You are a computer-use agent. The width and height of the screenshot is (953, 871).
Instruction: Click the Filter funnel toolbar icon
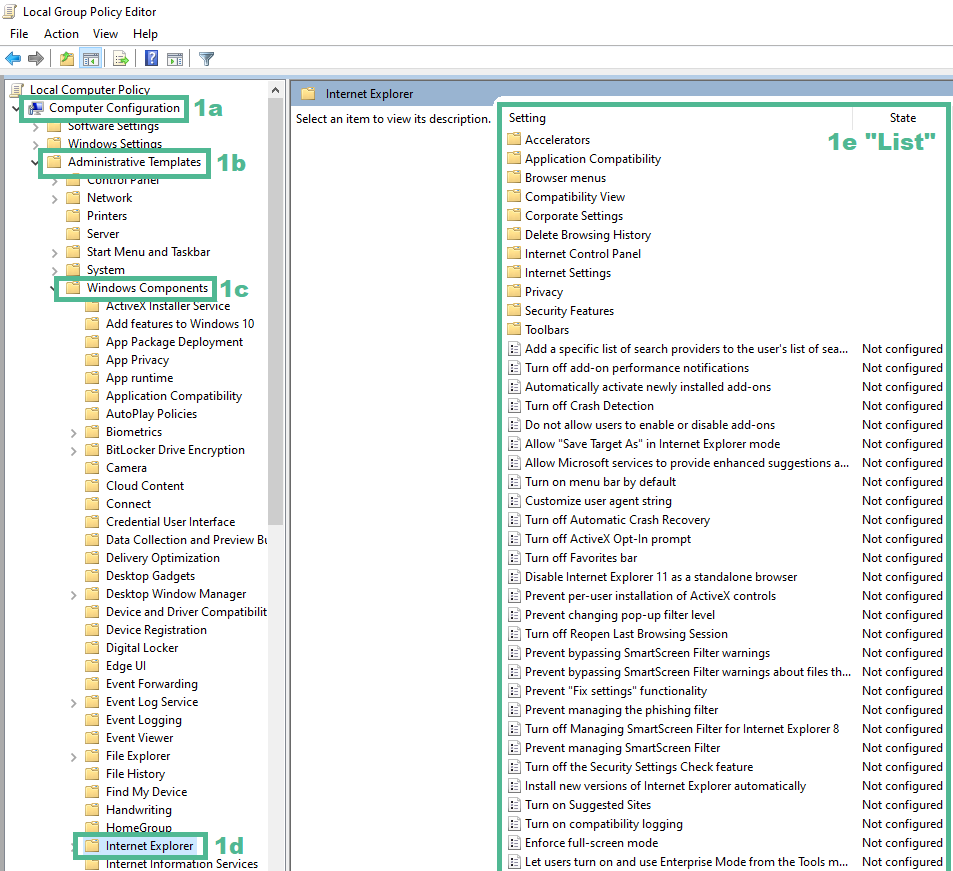pyautogui.click(x=206, y=59)
